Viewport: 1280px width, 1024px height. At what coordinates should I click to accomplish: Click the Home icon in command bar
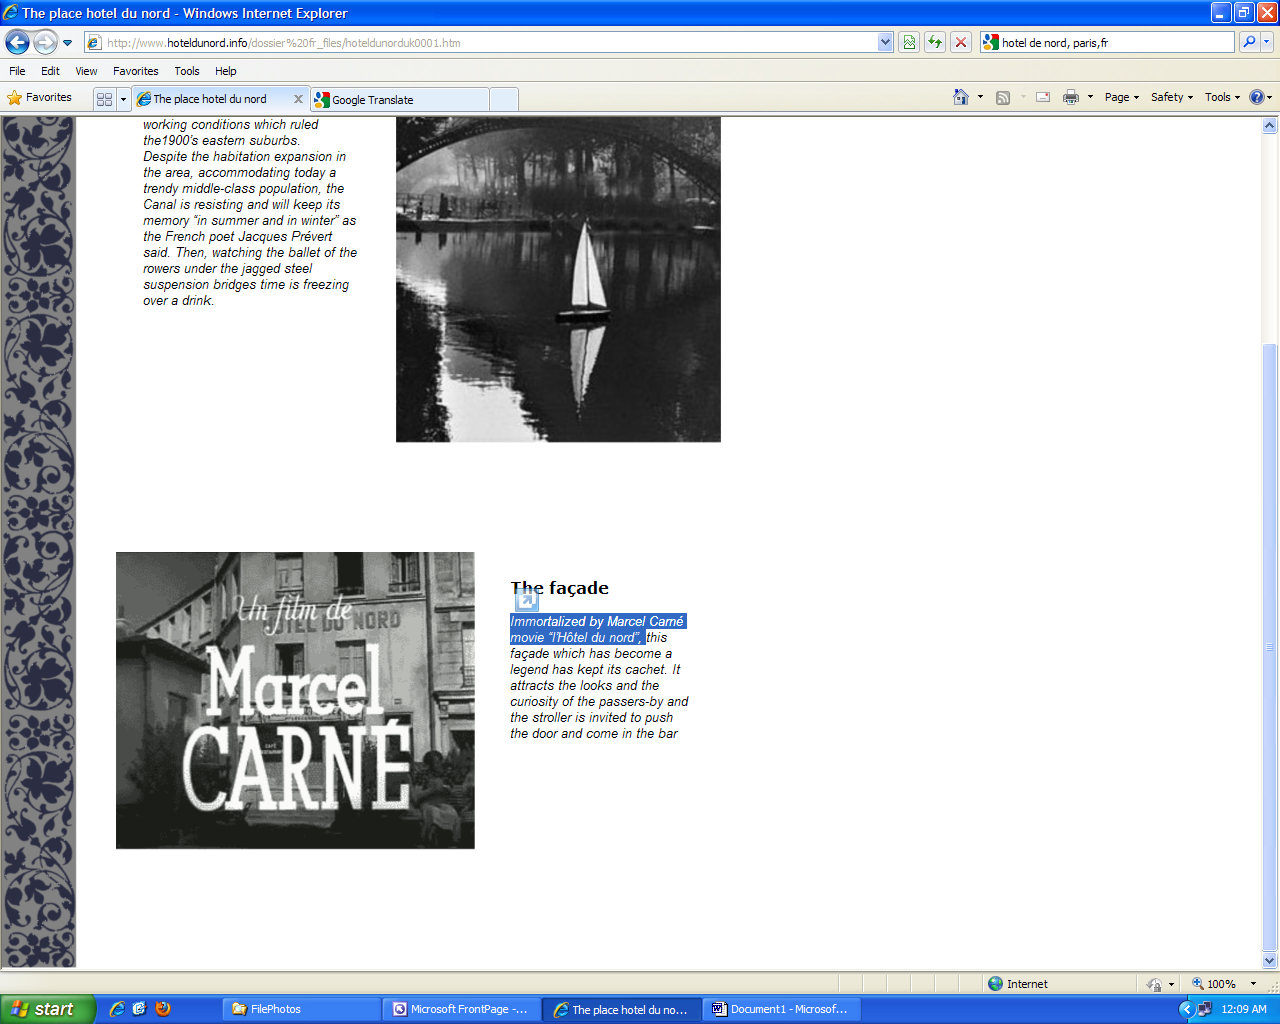[961, 97]
